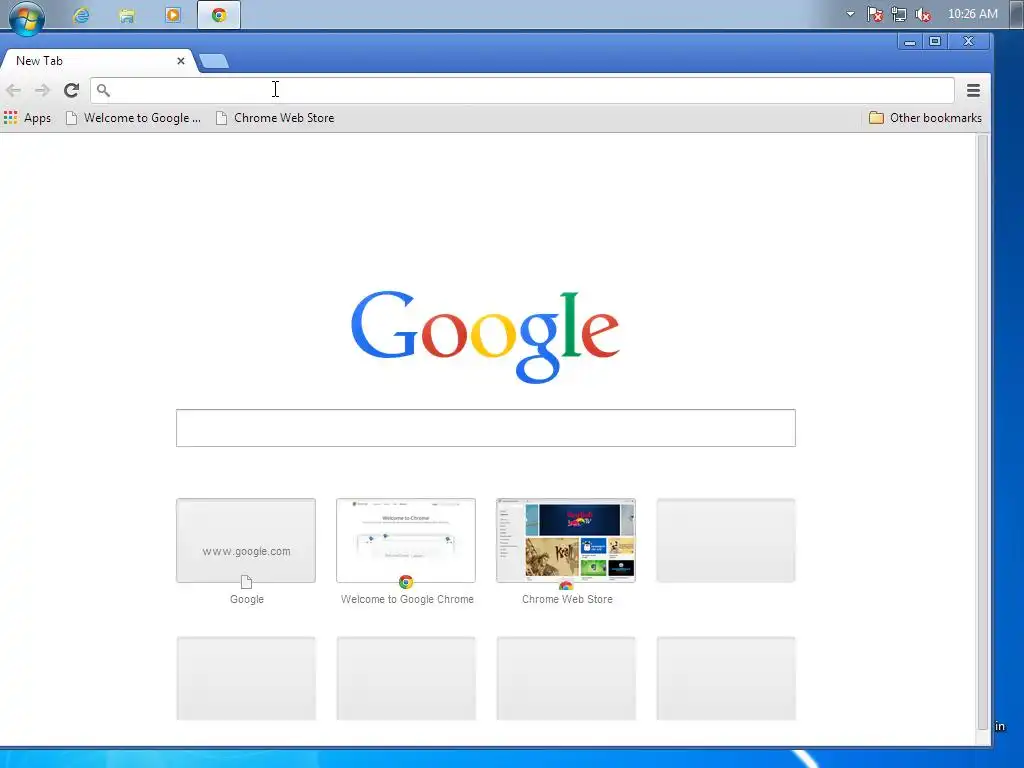Close the Chrome window

coord(968,42)
